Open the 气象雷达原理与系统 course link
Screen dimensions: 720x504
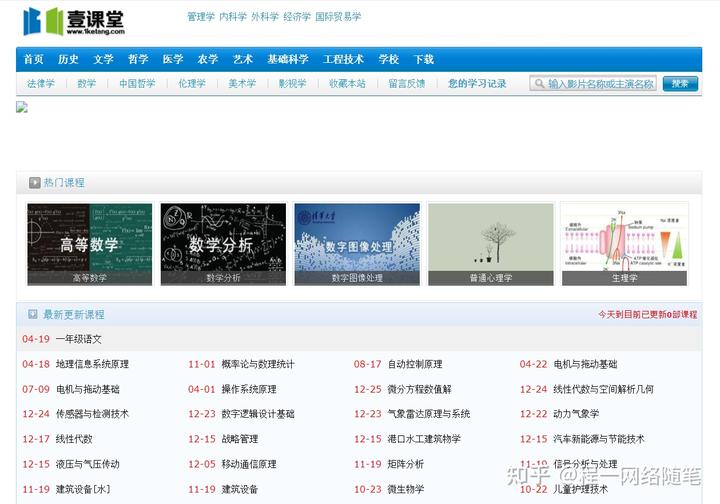pyautogui.click(x=428, y=414)
